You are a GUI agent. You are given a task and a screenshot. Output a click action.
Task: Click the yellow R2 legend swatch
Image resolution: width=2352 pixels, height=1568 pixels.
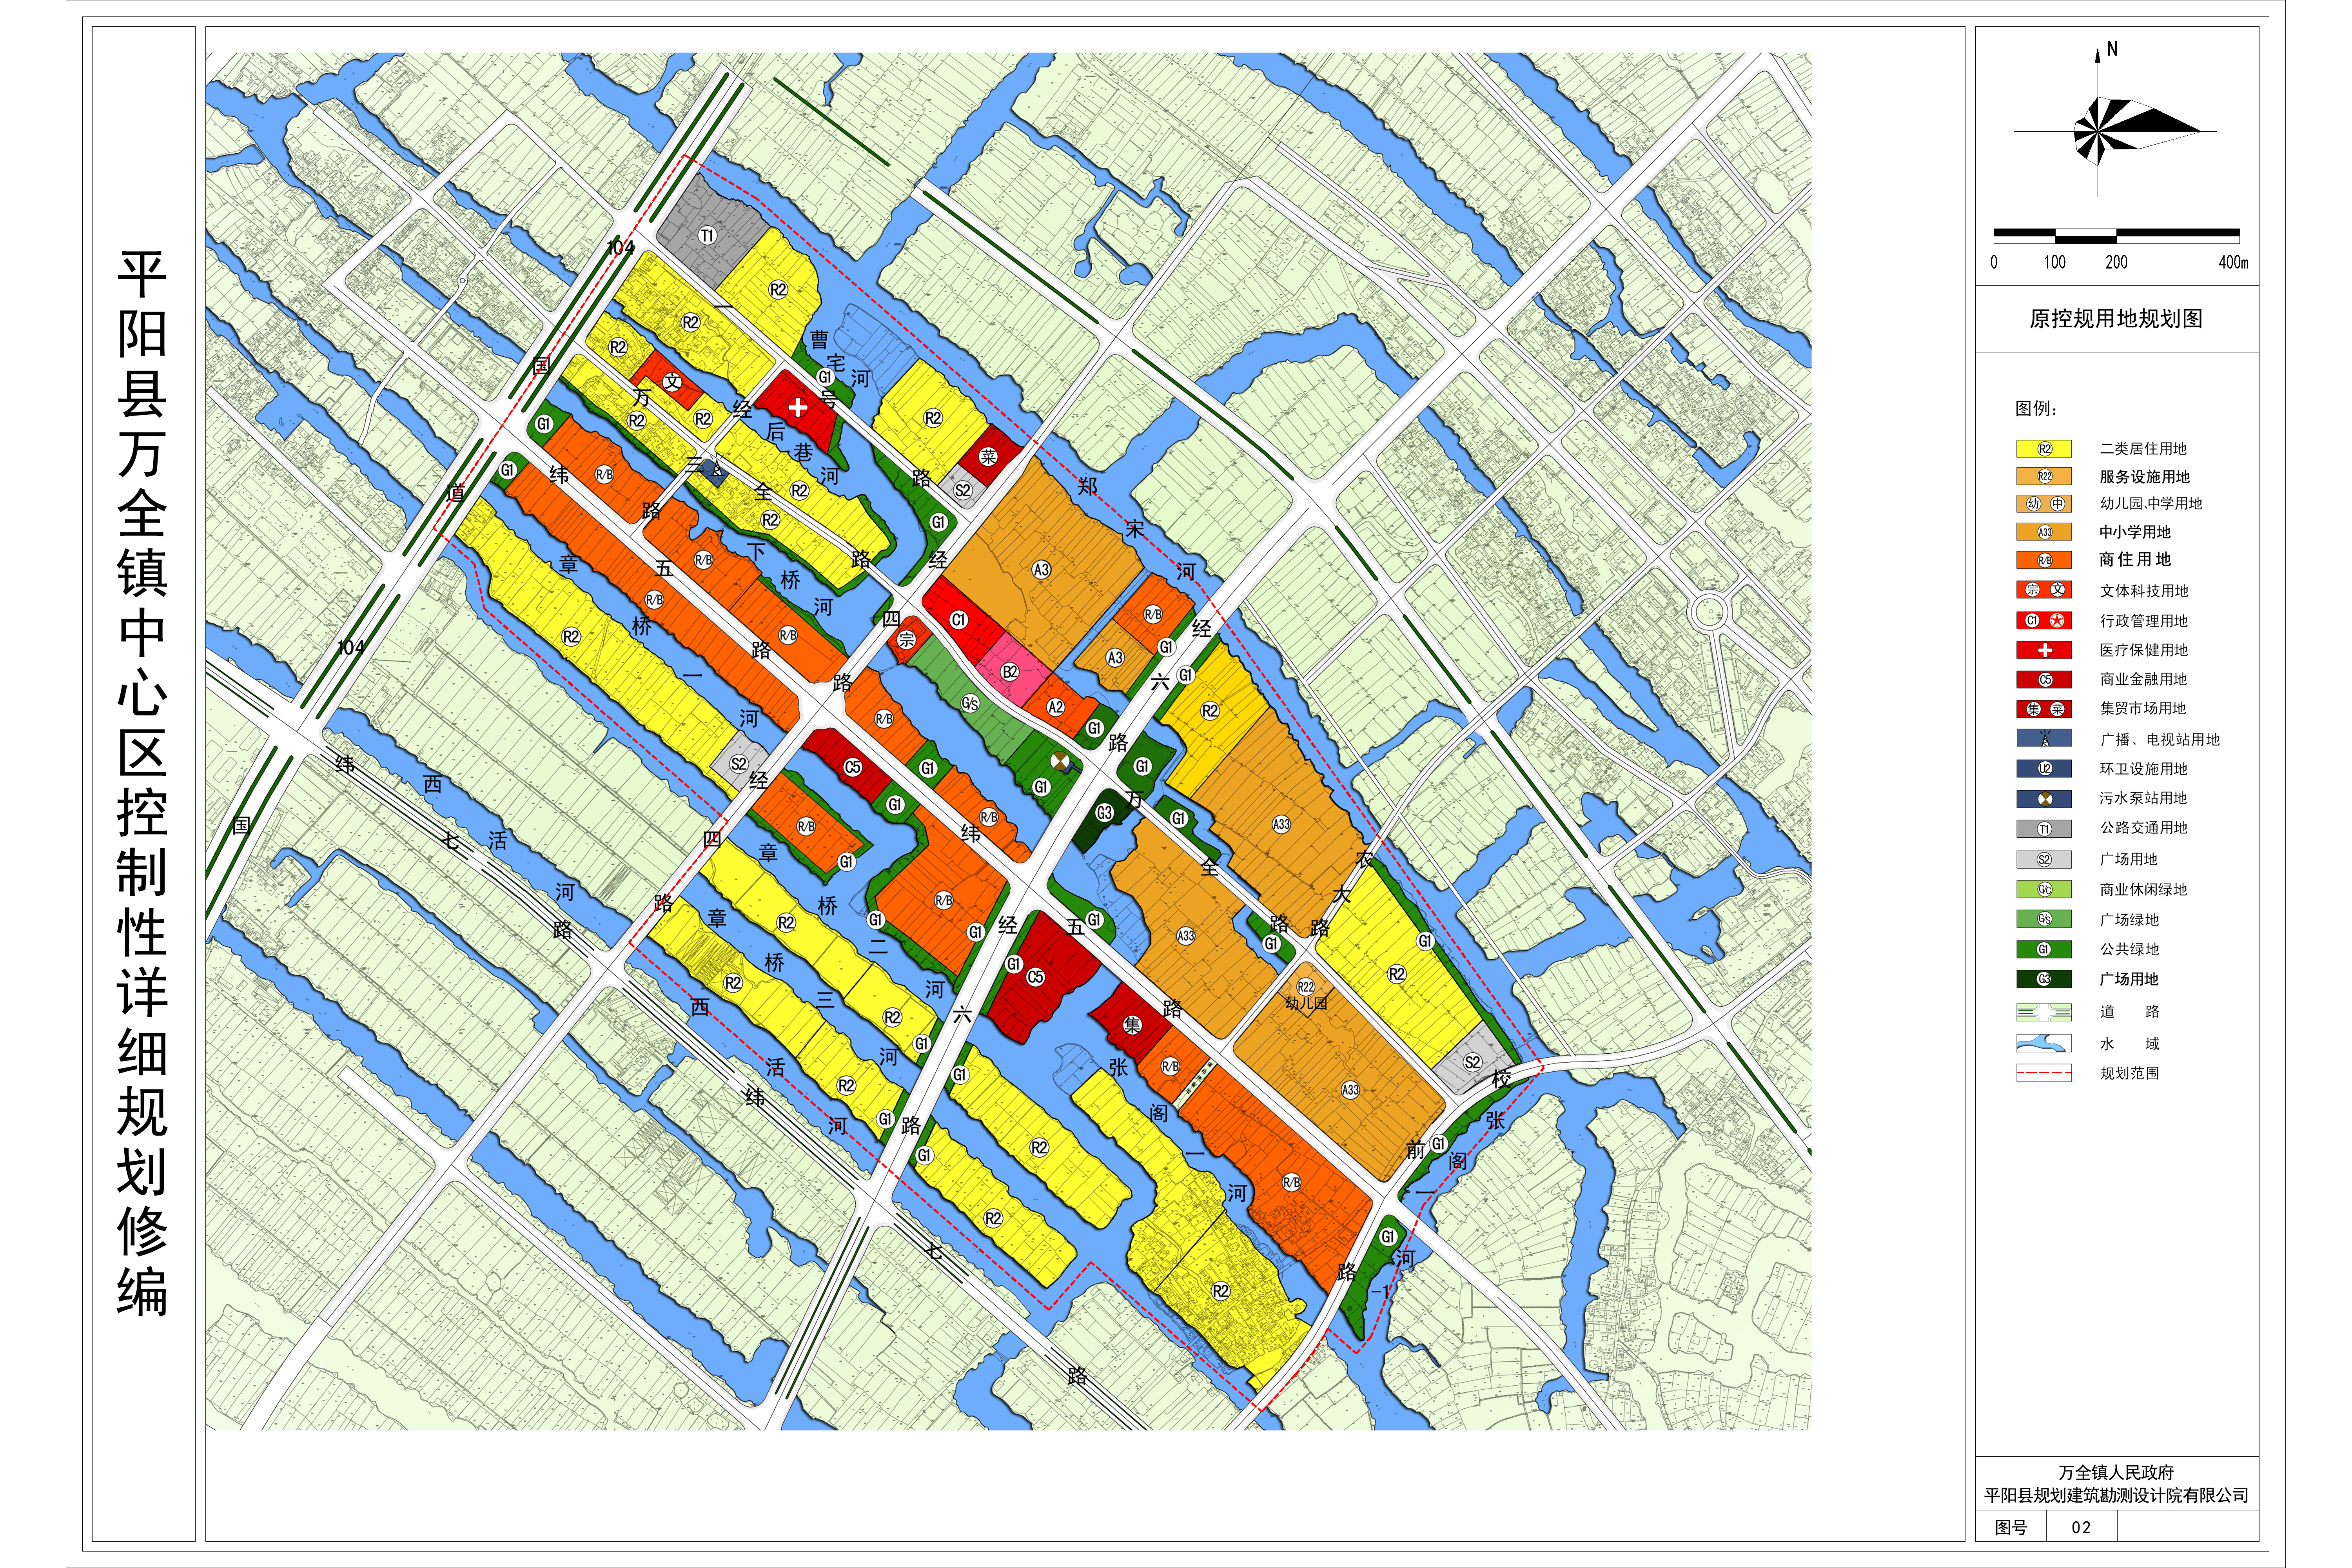pyautogui.click(x=2044, y=449)
